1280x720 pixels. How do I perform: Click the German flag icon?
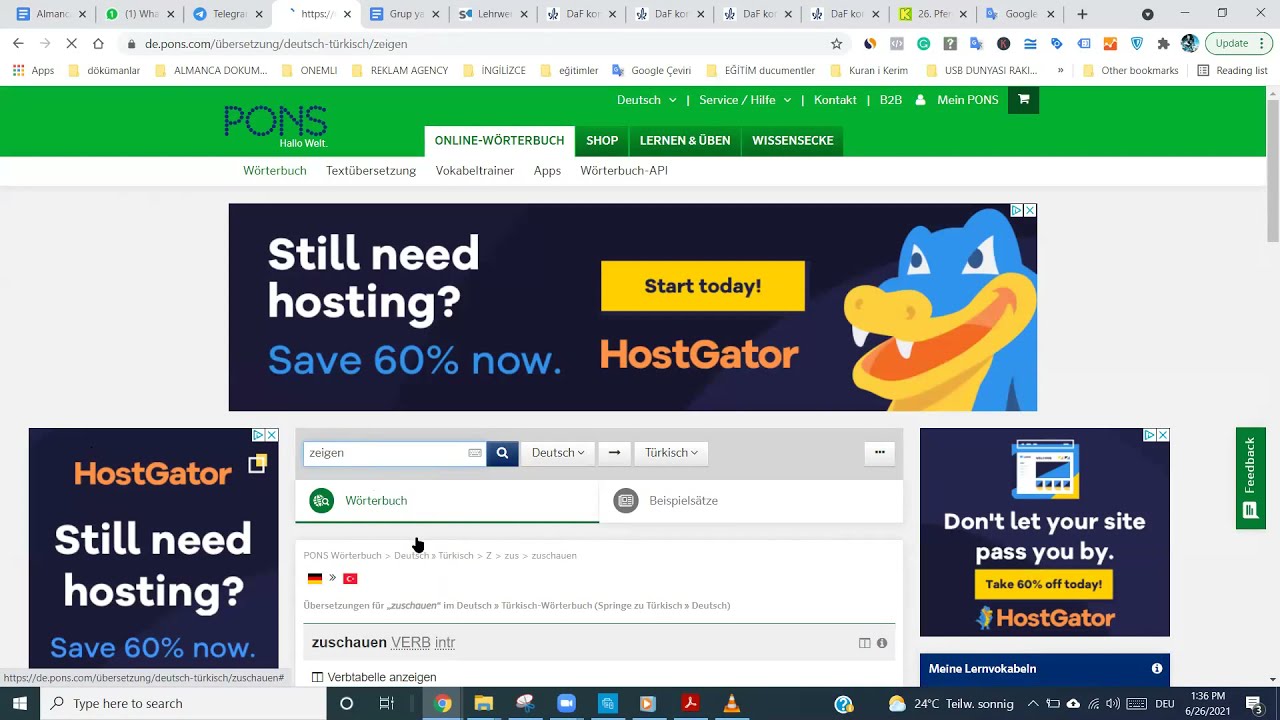coord(315,578)
